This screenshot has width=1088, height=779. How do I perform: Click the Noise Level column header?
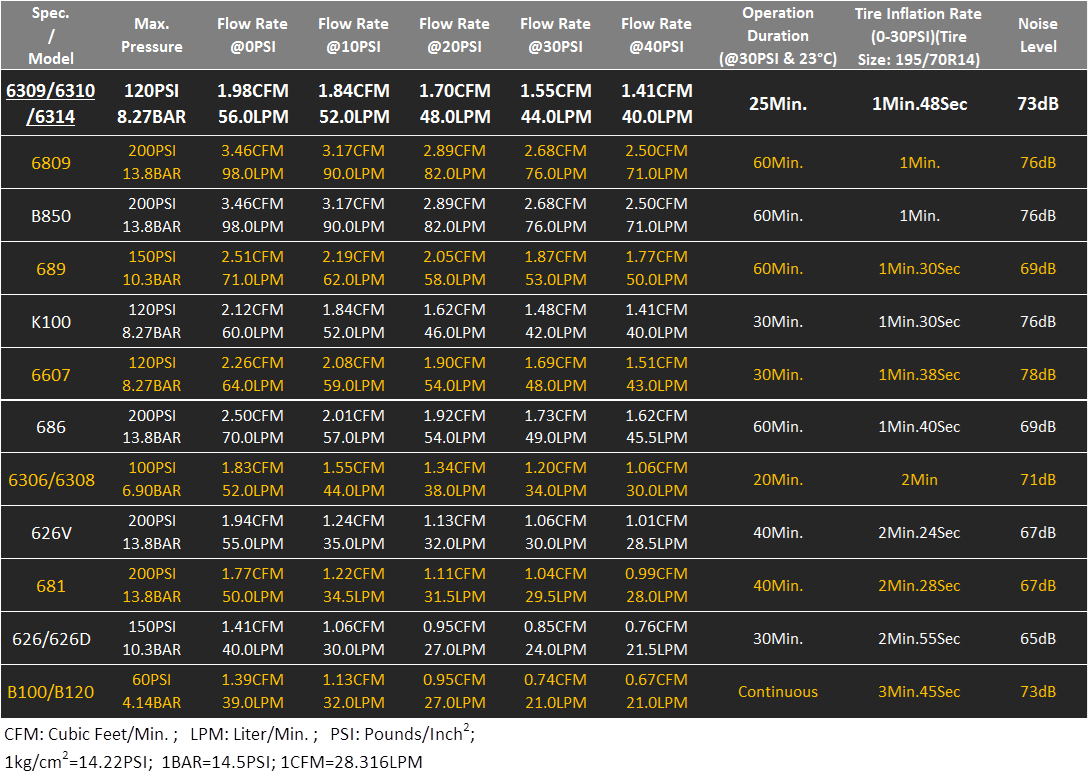pos(1038,35)
